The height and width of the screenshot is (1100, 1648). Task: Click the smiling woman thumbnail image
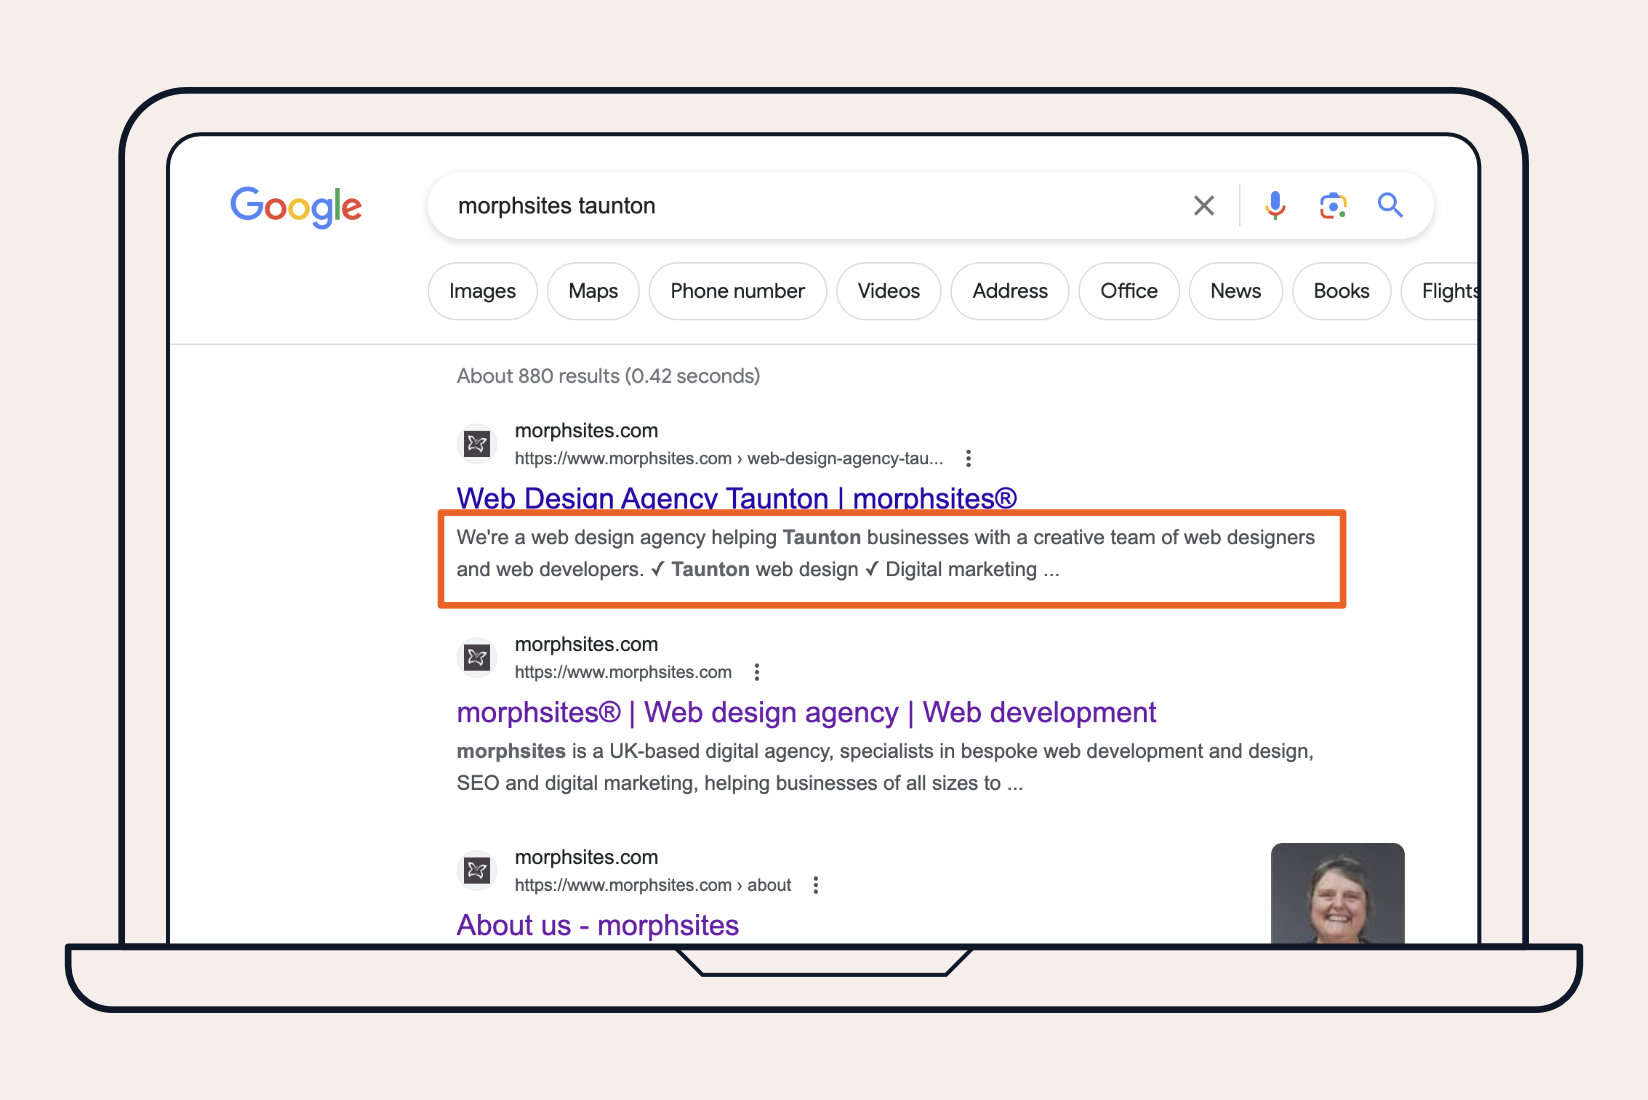pos(1338,894)
